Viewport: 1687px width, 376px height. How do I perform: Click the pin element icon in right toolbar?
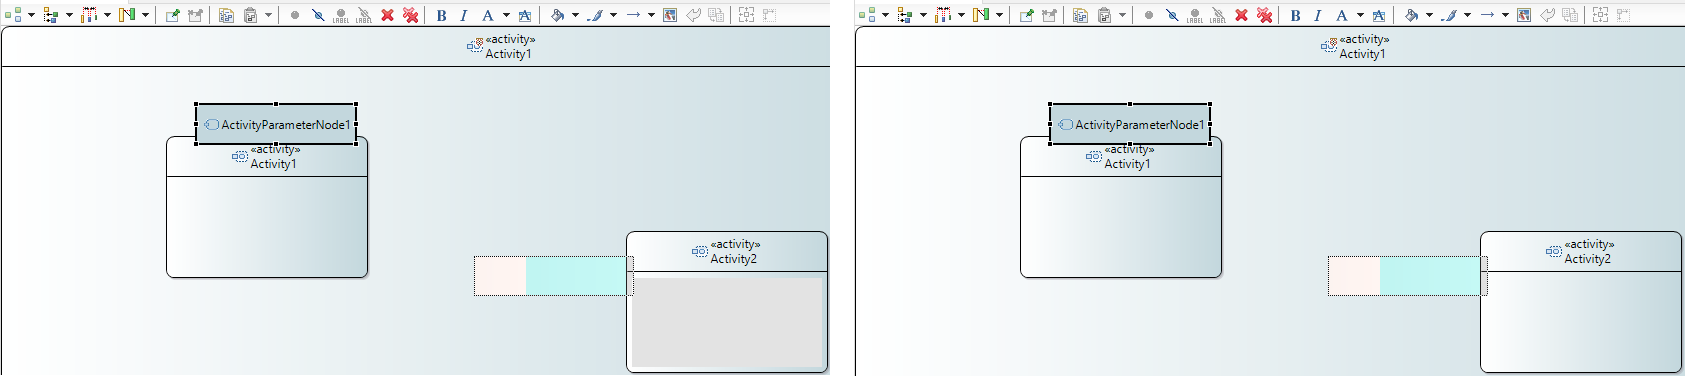[x=1026, y=15]
